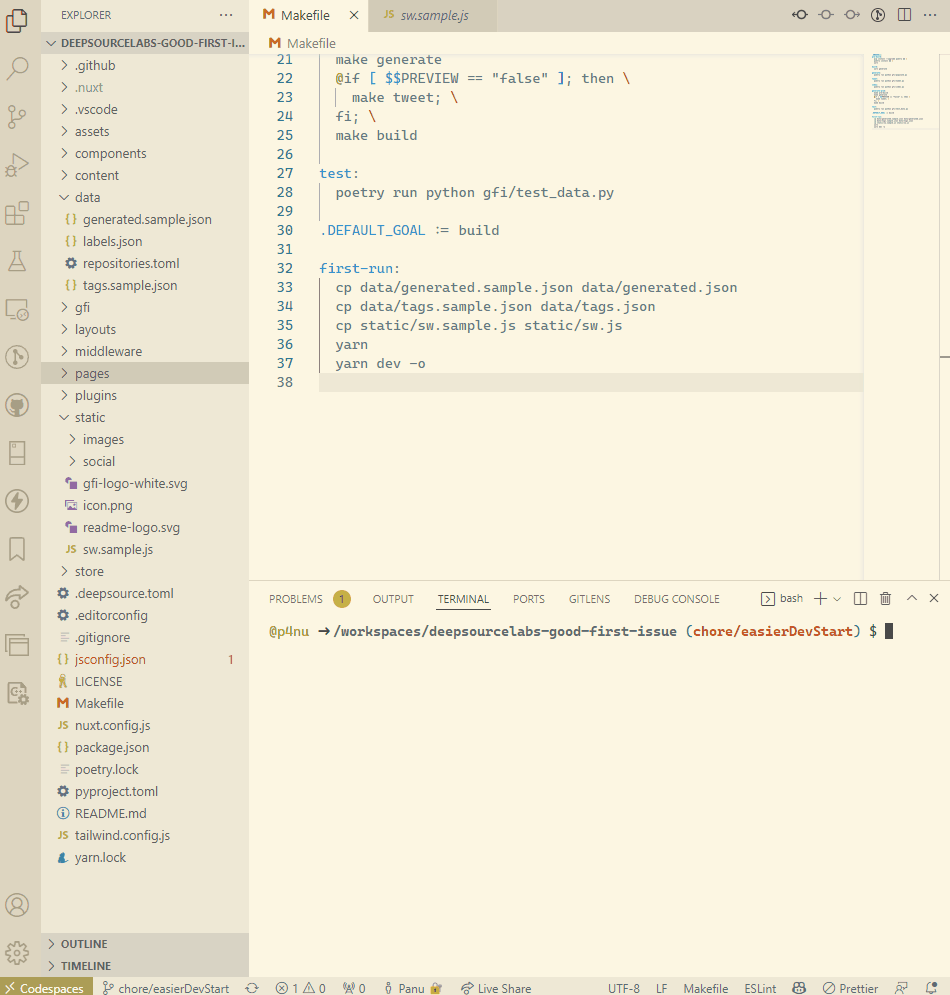Click errors and warnings count in status bar

coord(301,988)
